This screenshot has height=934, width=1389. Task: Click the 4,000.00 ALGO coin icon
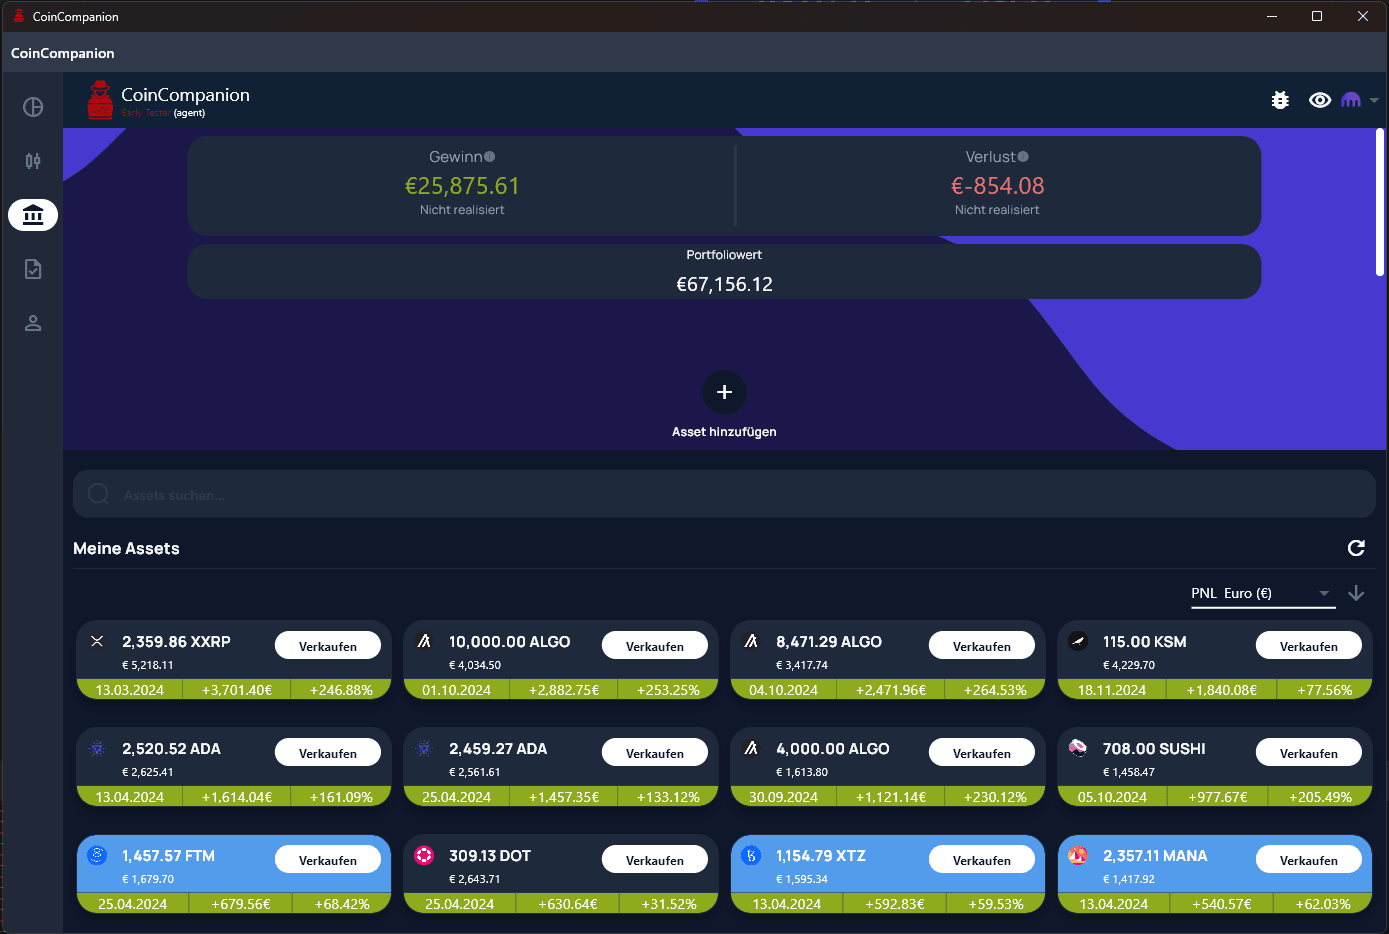751,748
